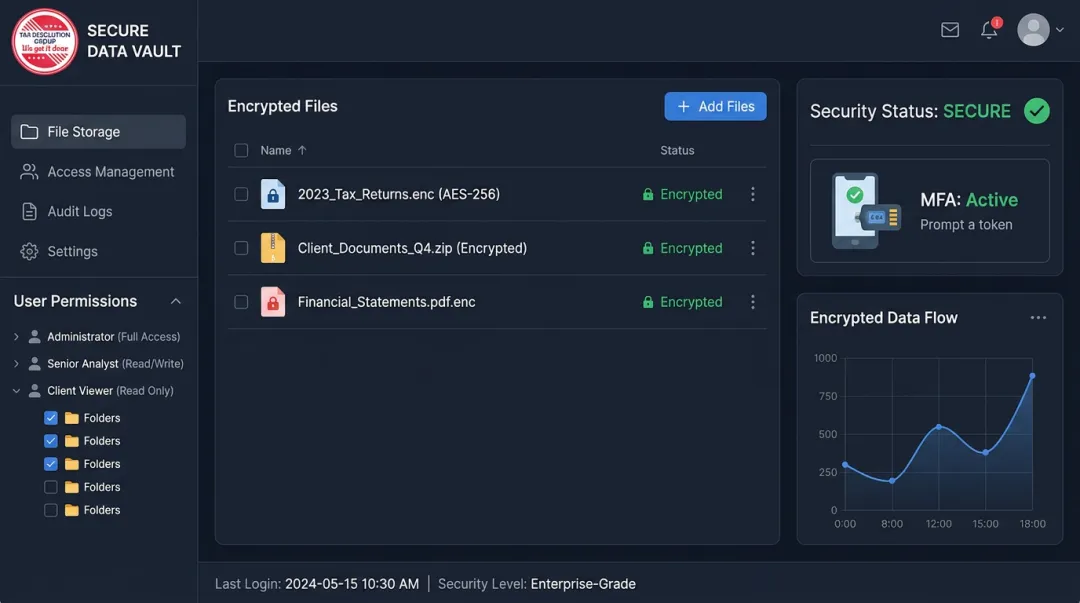Click the Name sort arrow

pyautogui.click(x=302, y=150)
